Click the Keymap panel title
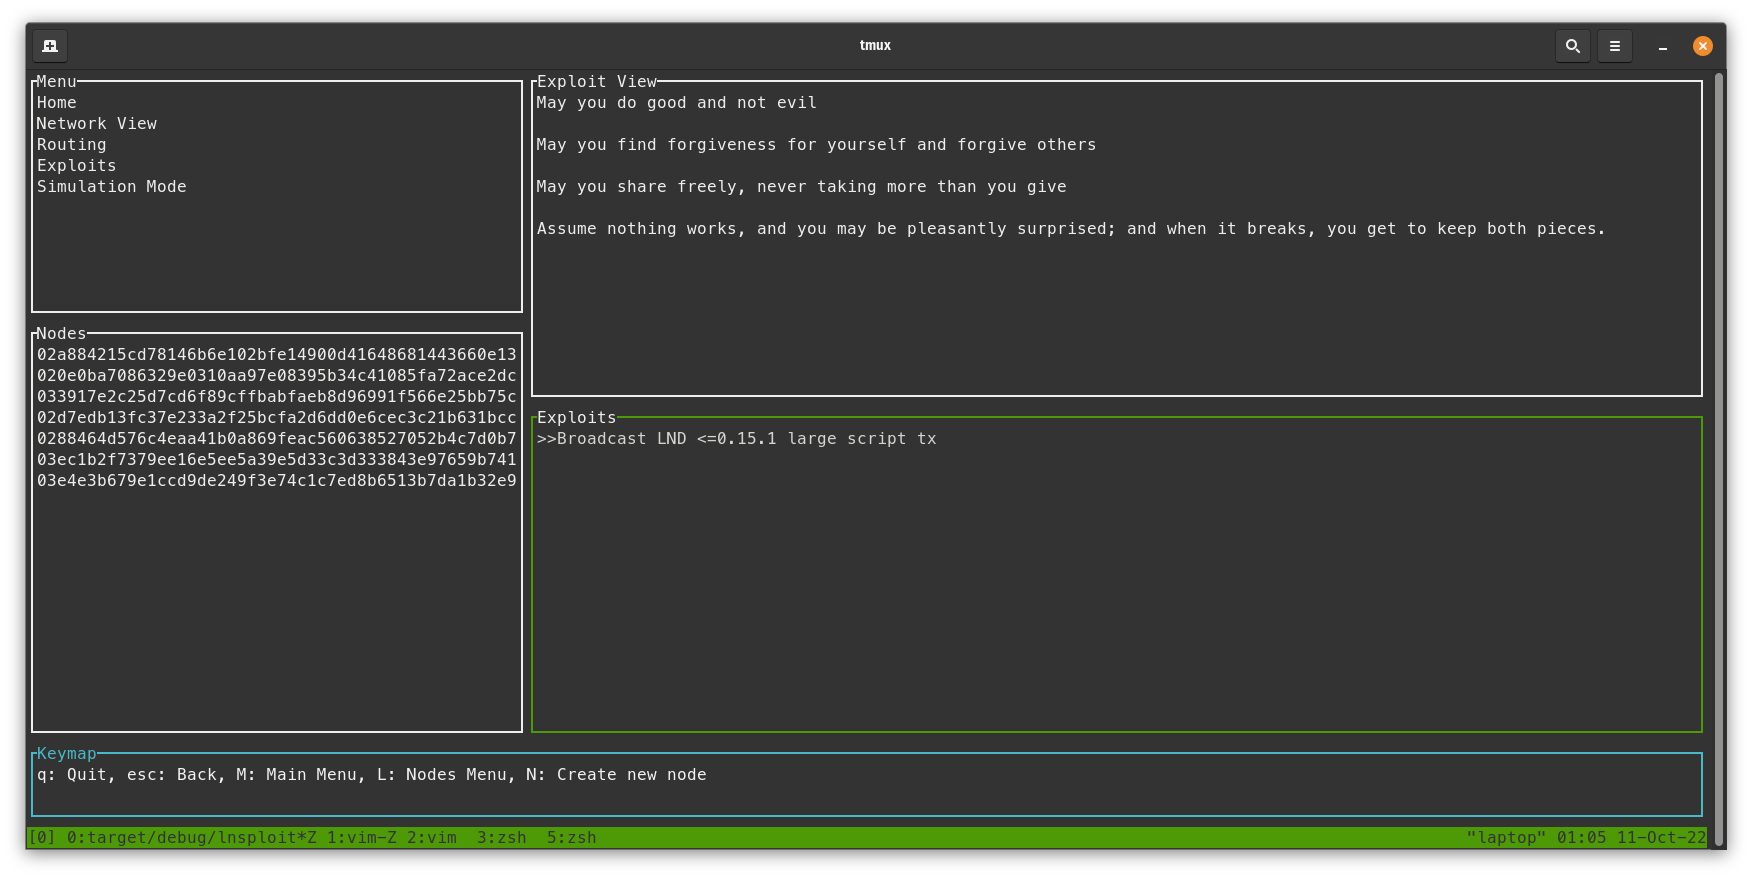 [67, 754]
